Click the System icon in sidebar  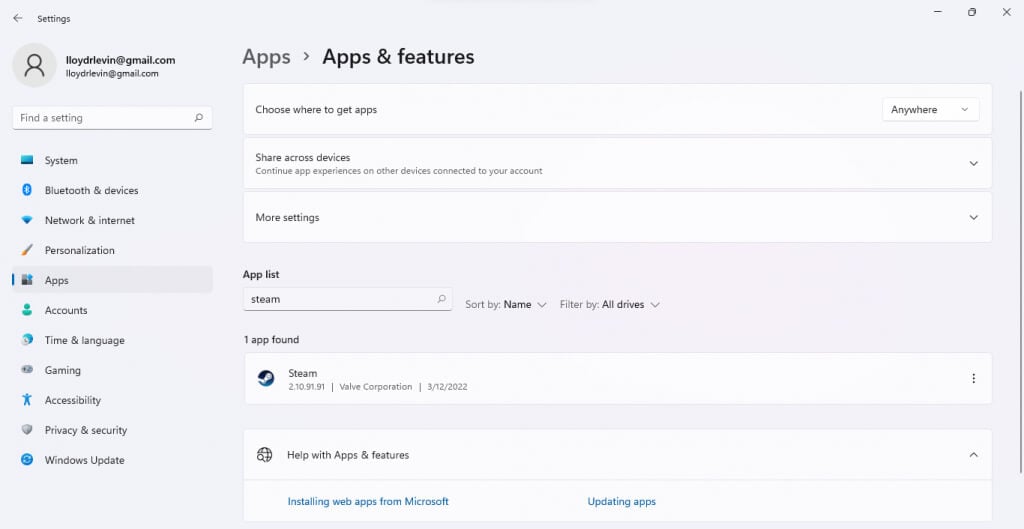(x=27, y=160)
